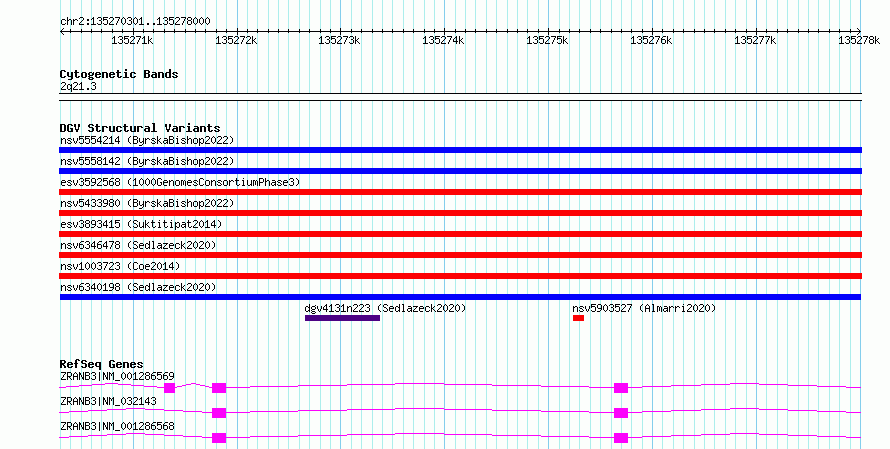Click the blue bar under nsv5558142

click(x=460, y=171)
